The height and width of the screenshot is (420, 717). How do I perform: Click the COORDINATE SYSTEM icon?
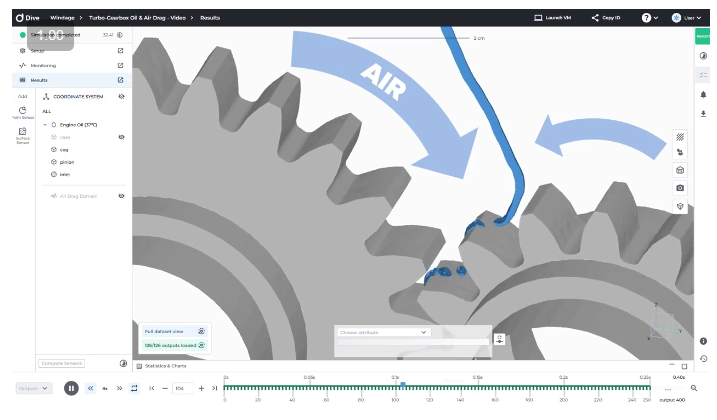coord(46,97)
